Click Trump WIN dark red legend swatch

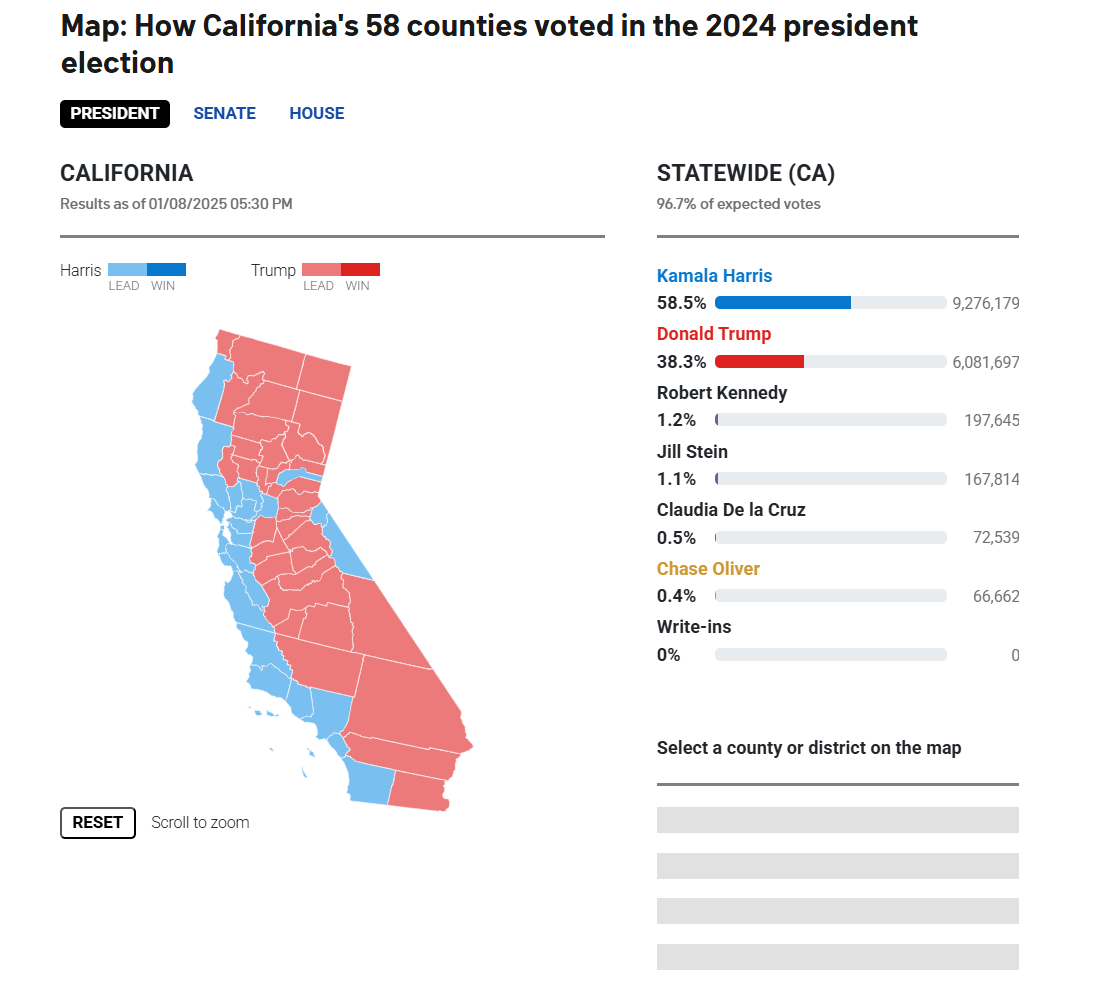[x=360, y=269]
